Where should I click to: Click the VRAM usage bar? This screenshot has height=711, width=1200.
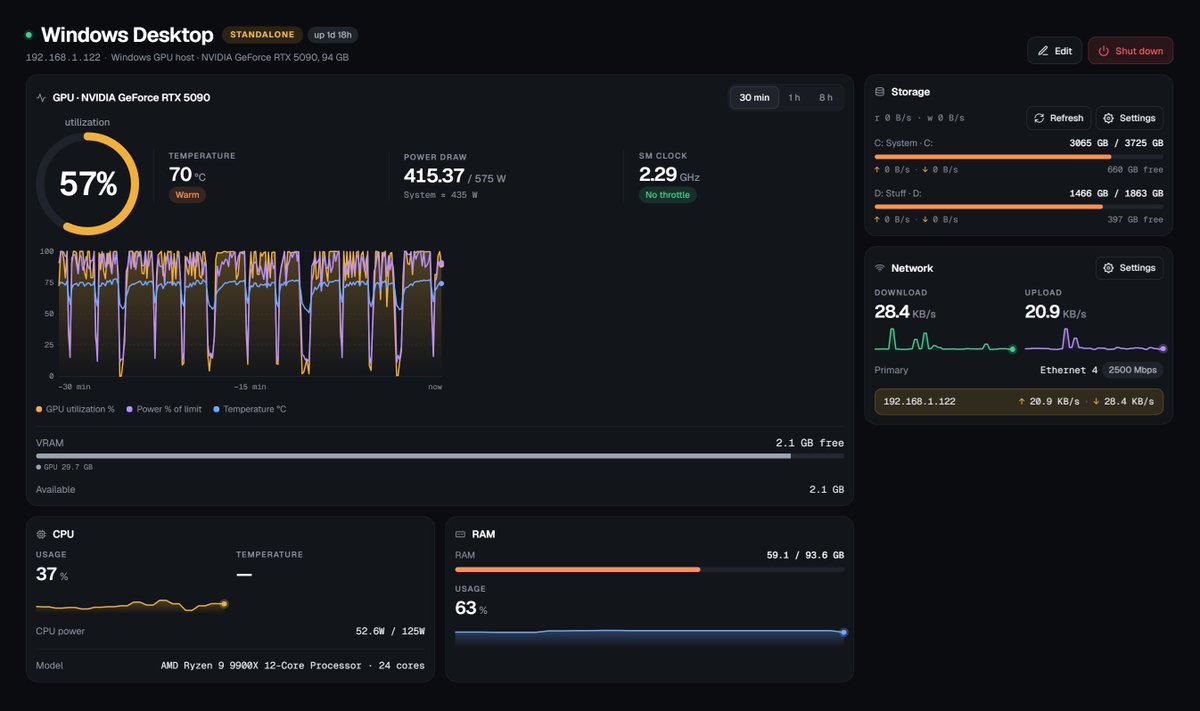(439, 456)
